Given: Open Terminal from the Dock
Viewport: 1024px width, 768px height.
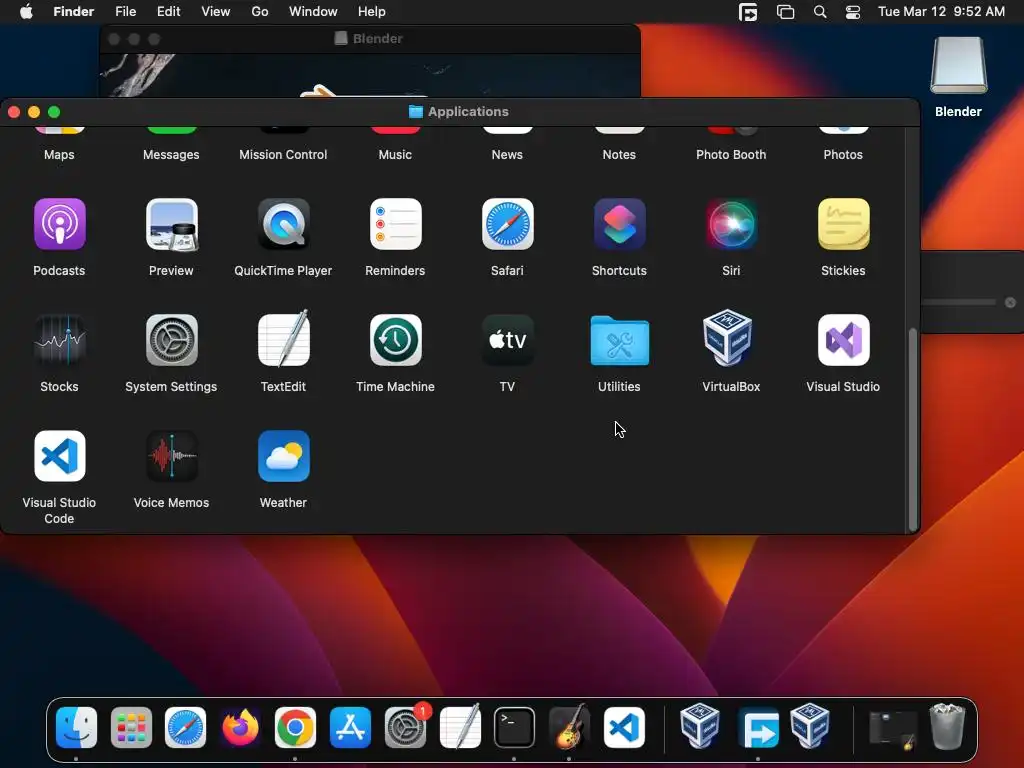Looking at the screenshot, I should 514,728.
